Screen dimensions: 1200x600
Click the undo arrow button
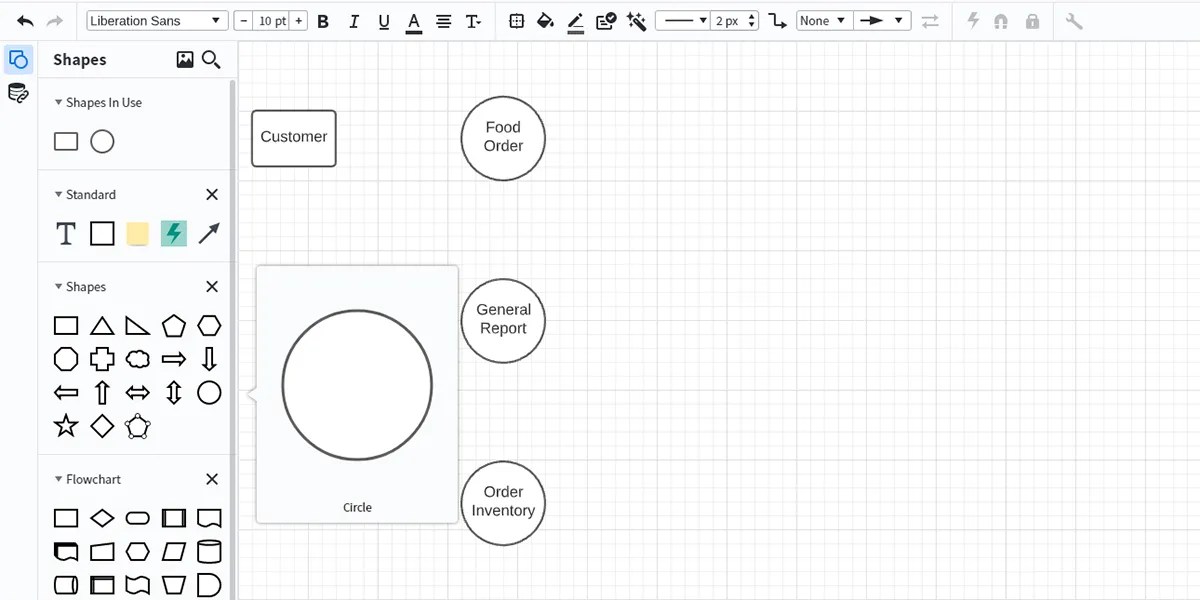(23, 19)
